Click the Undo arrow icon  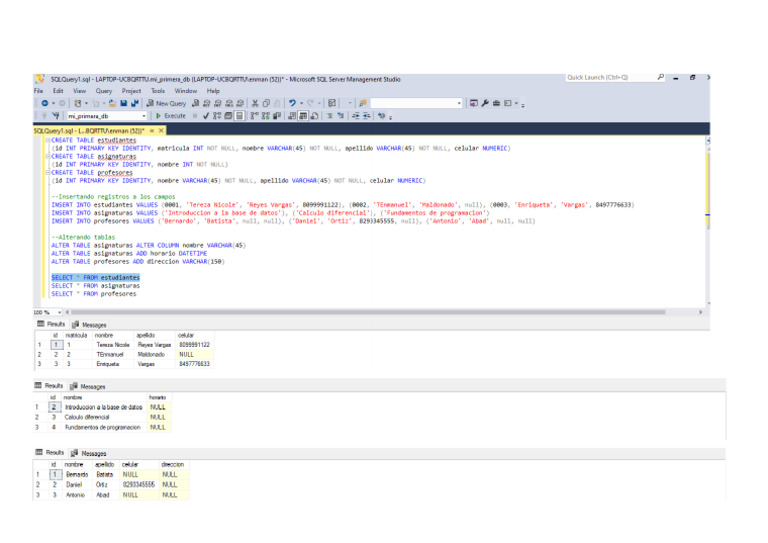point(291,103)
